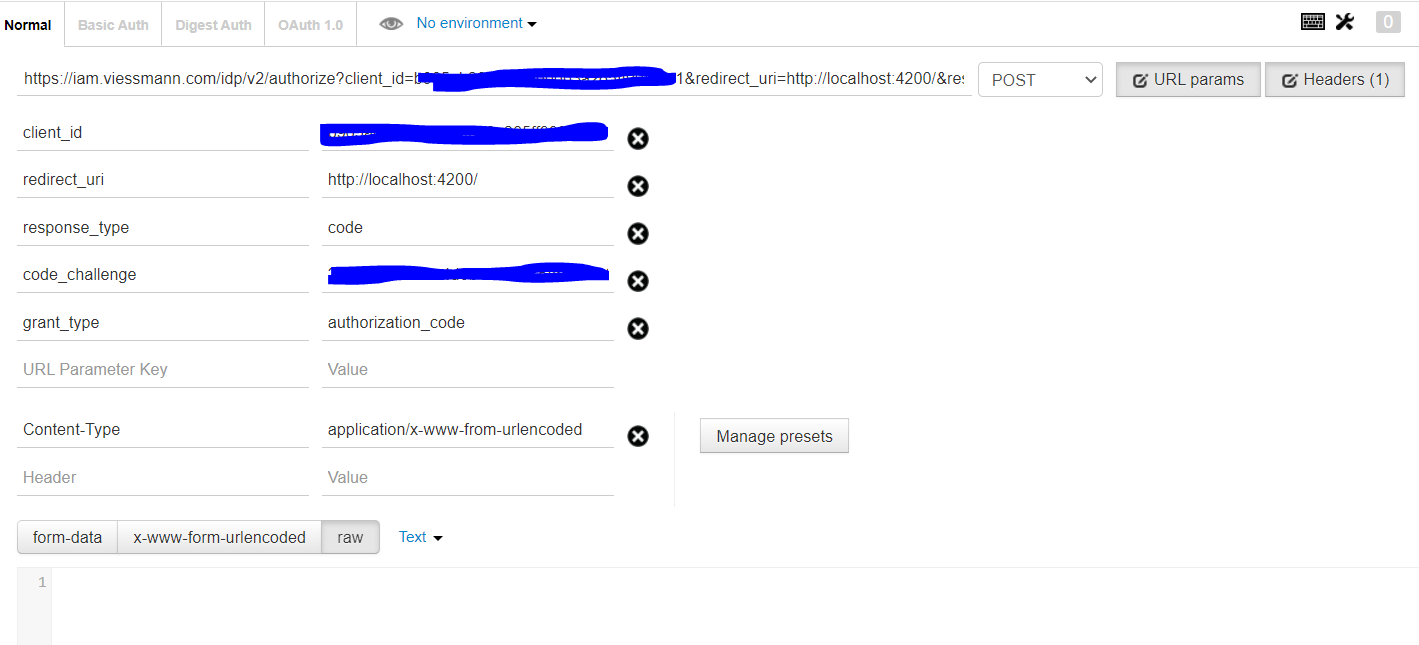Click the http://localhost:4200/ value field
1419x645 pixels.
[x=468, y=180]
